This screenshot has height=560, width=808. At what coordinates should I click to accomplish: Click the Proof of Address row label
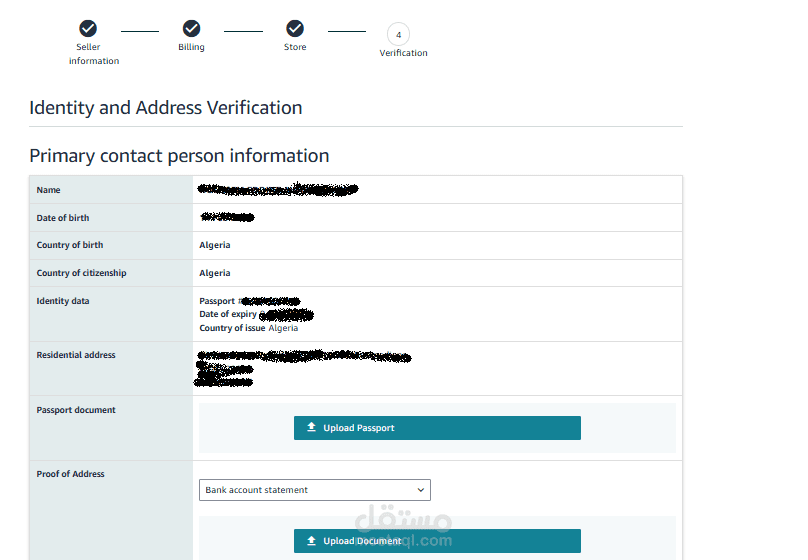70,474
